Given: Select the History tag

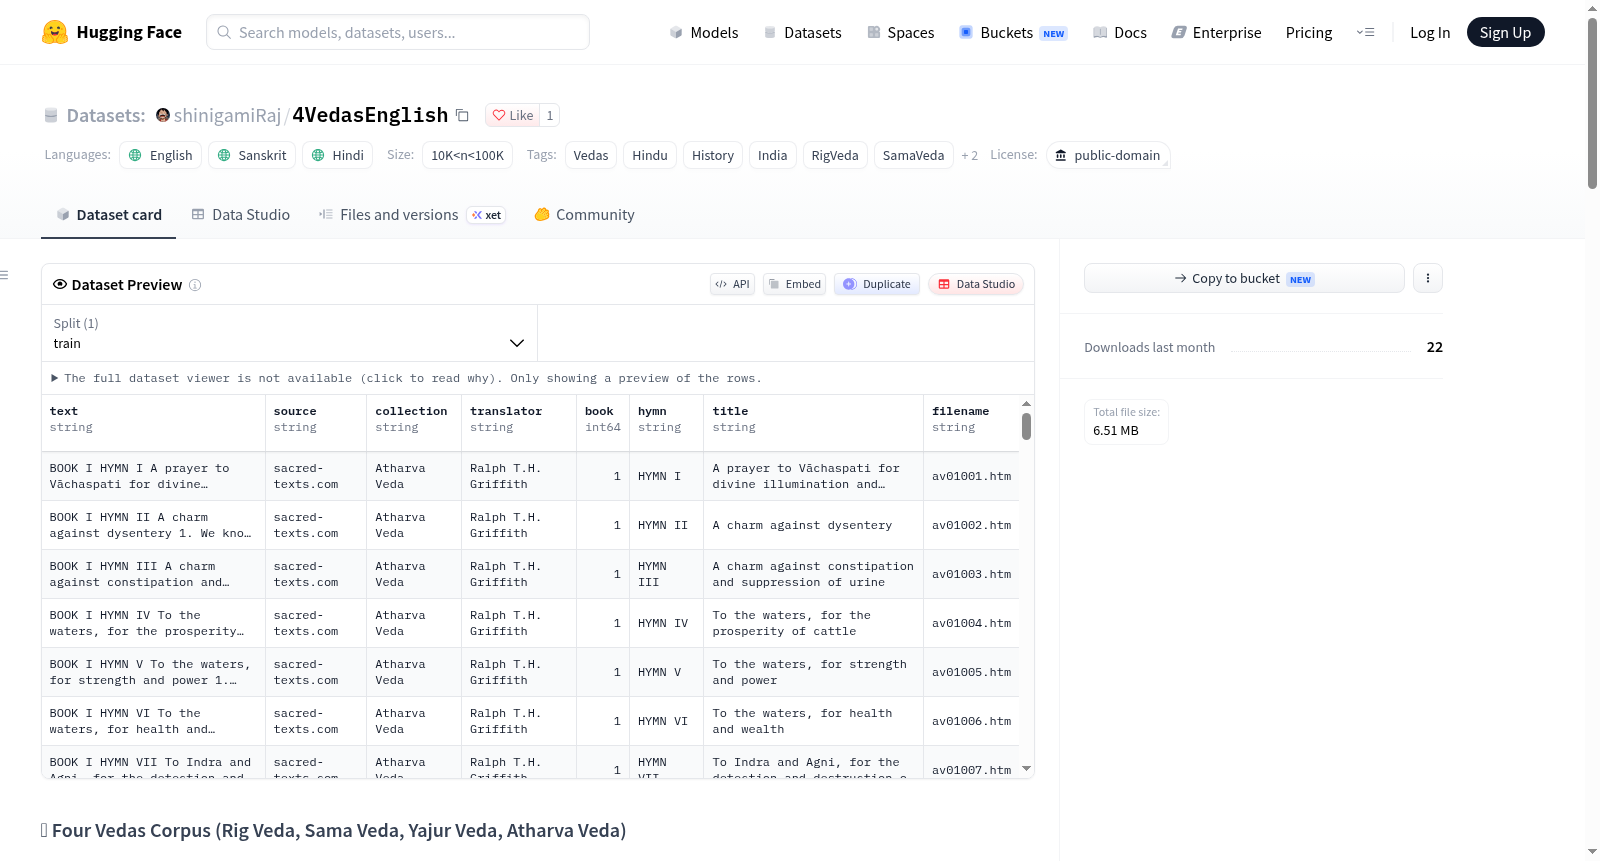Looking at the screenshot, I should coord(713,155).
